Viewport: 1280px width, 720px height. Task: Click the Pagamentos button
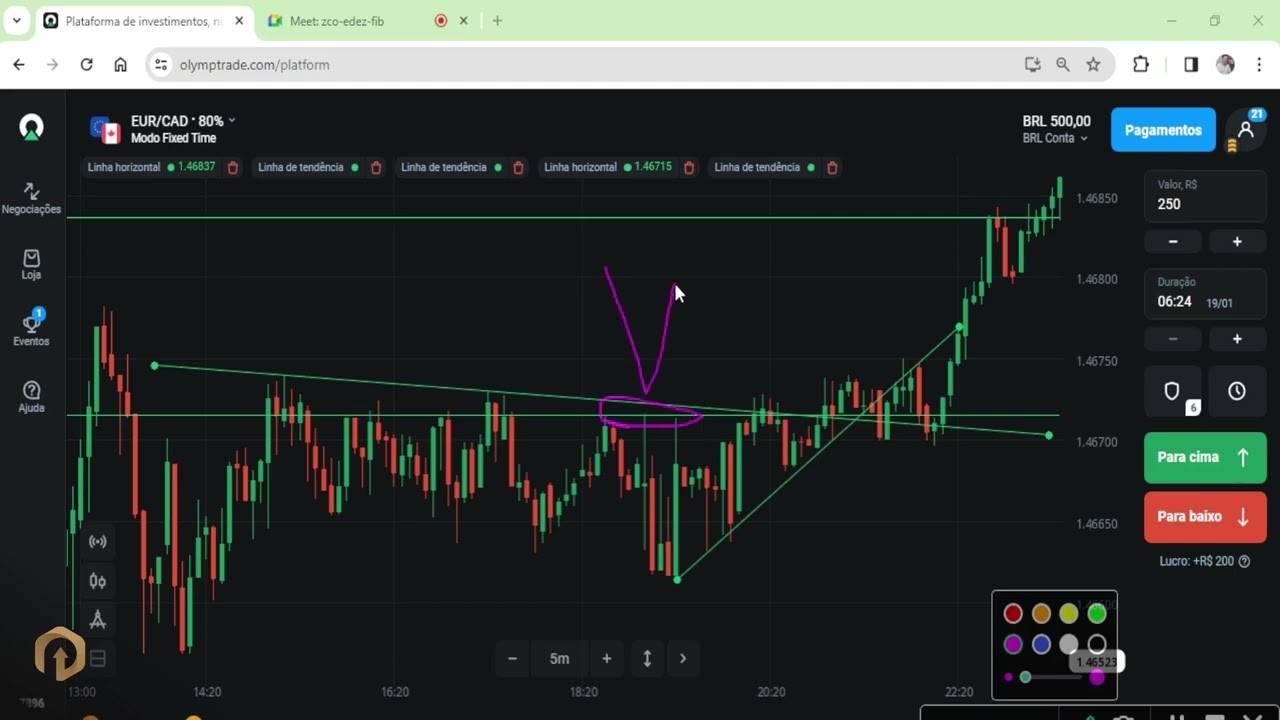click(x=1163, y=130)
